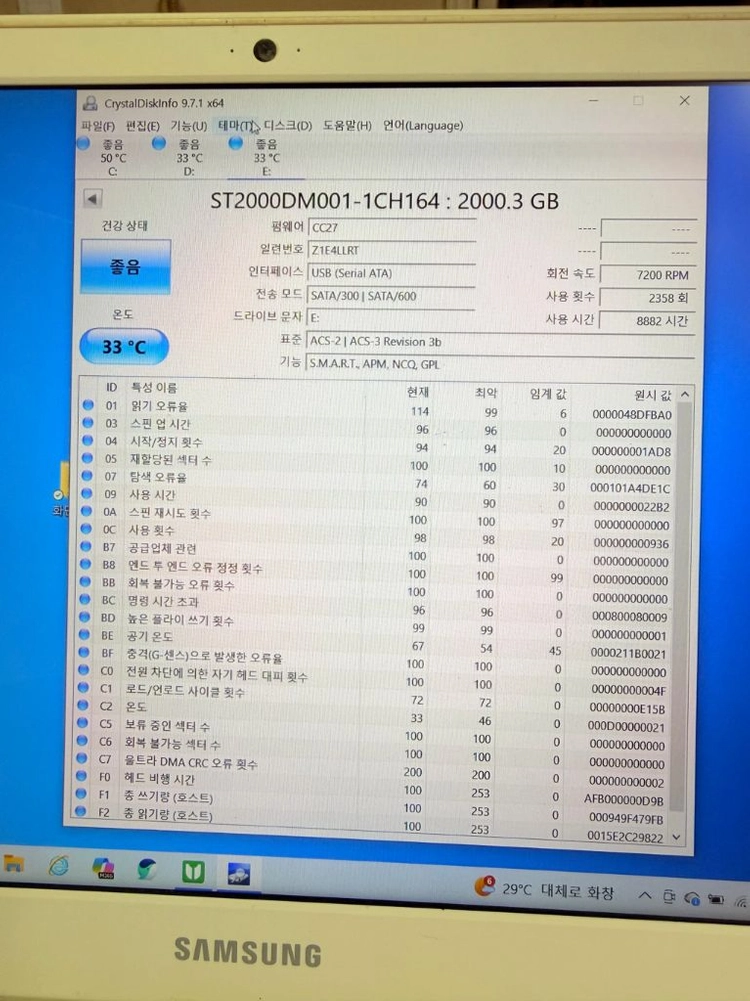
Task: Open weather widget showing 29°C 대체로 화창
Action: pos(544,889)
